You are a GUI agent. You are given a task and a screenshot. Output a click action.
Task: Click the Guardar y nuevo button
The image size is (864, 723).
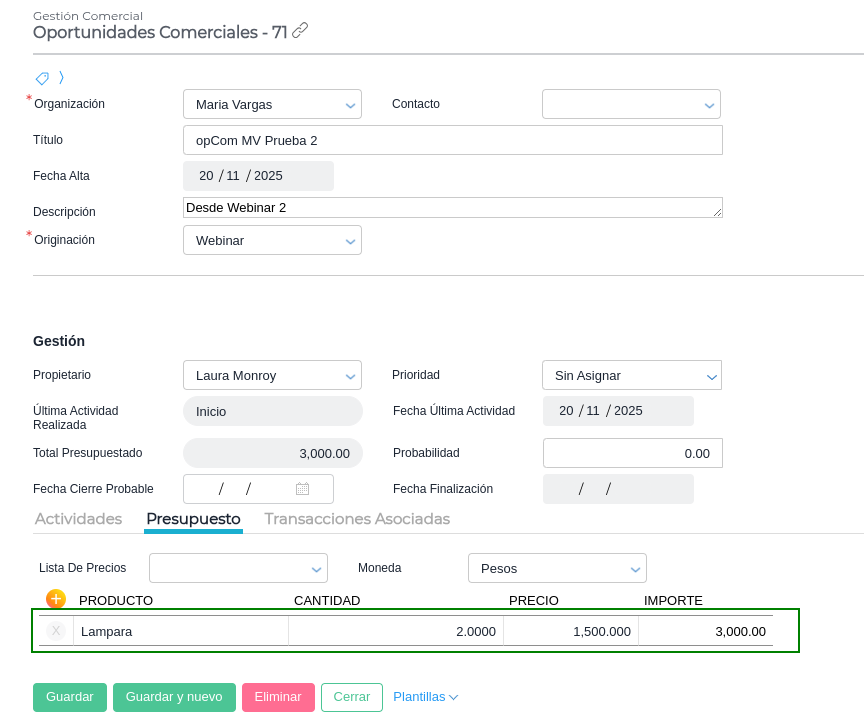(174, 697)
